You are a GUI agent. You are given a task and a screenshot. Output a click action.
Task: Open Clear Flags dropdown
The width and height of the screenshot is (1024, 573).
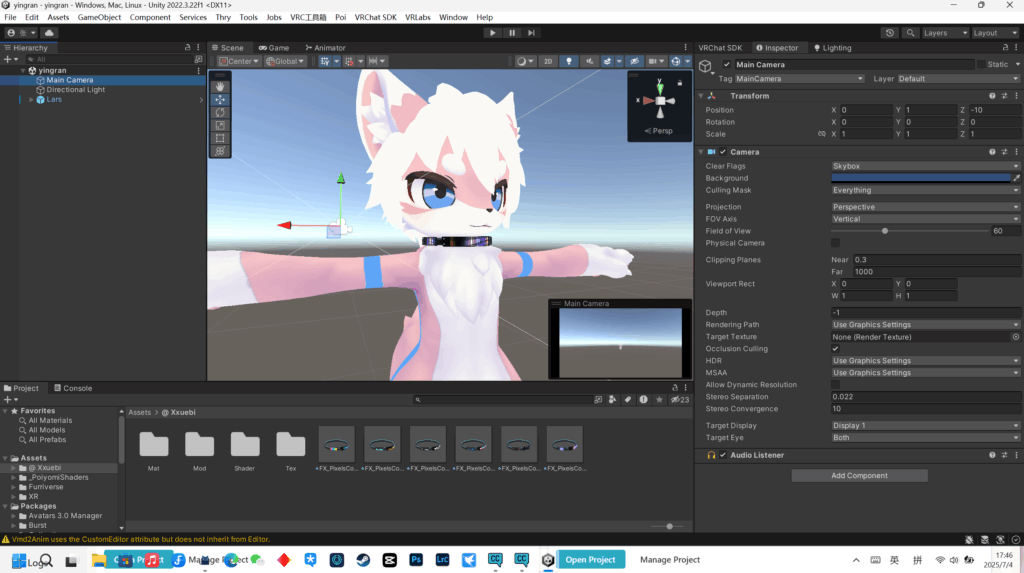(x=925, y=166)
